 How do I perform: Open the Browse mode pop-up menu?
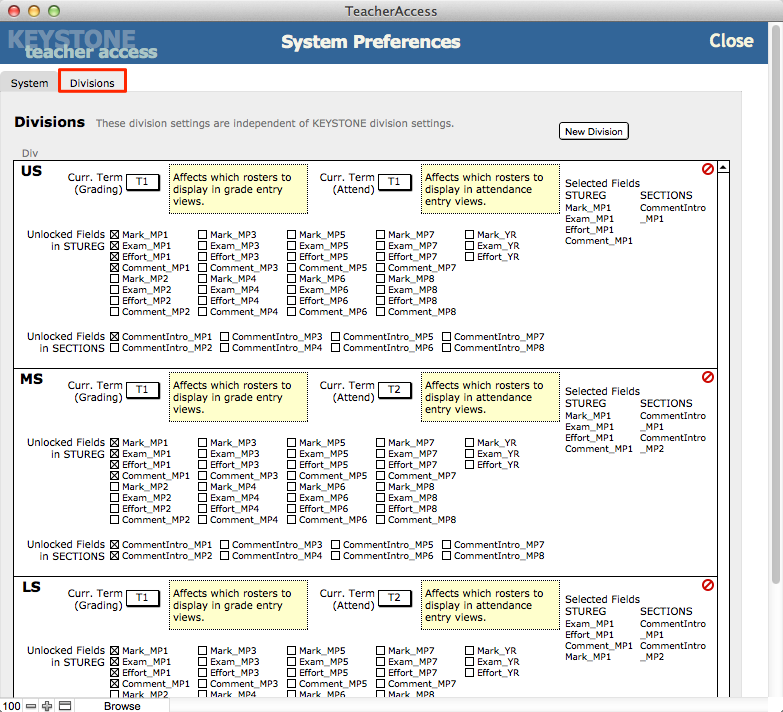click(x=123, y=706)
